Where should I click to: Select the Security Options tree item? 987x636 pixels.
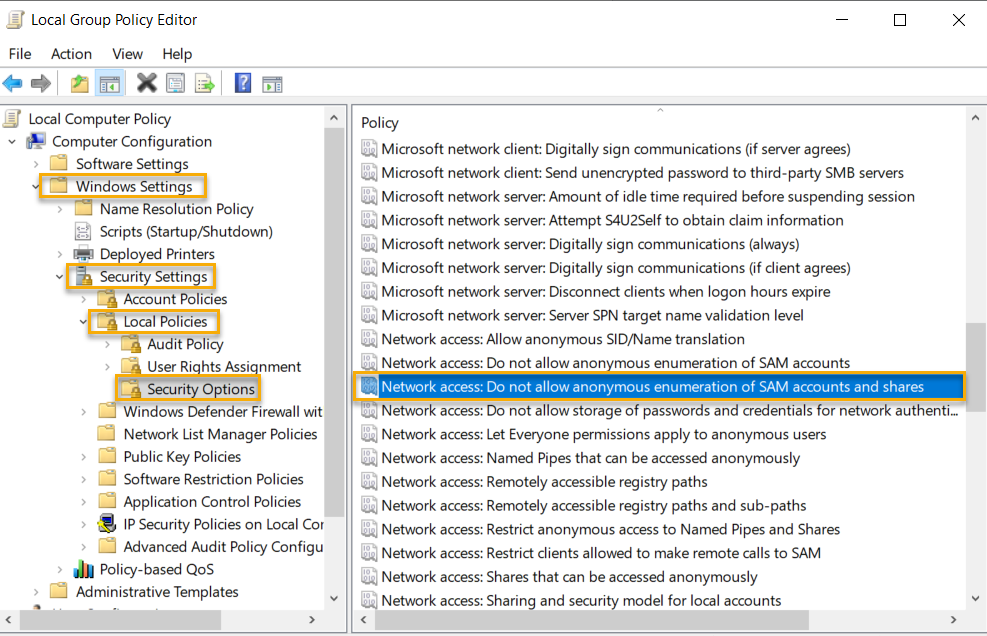tap(203, 388)
